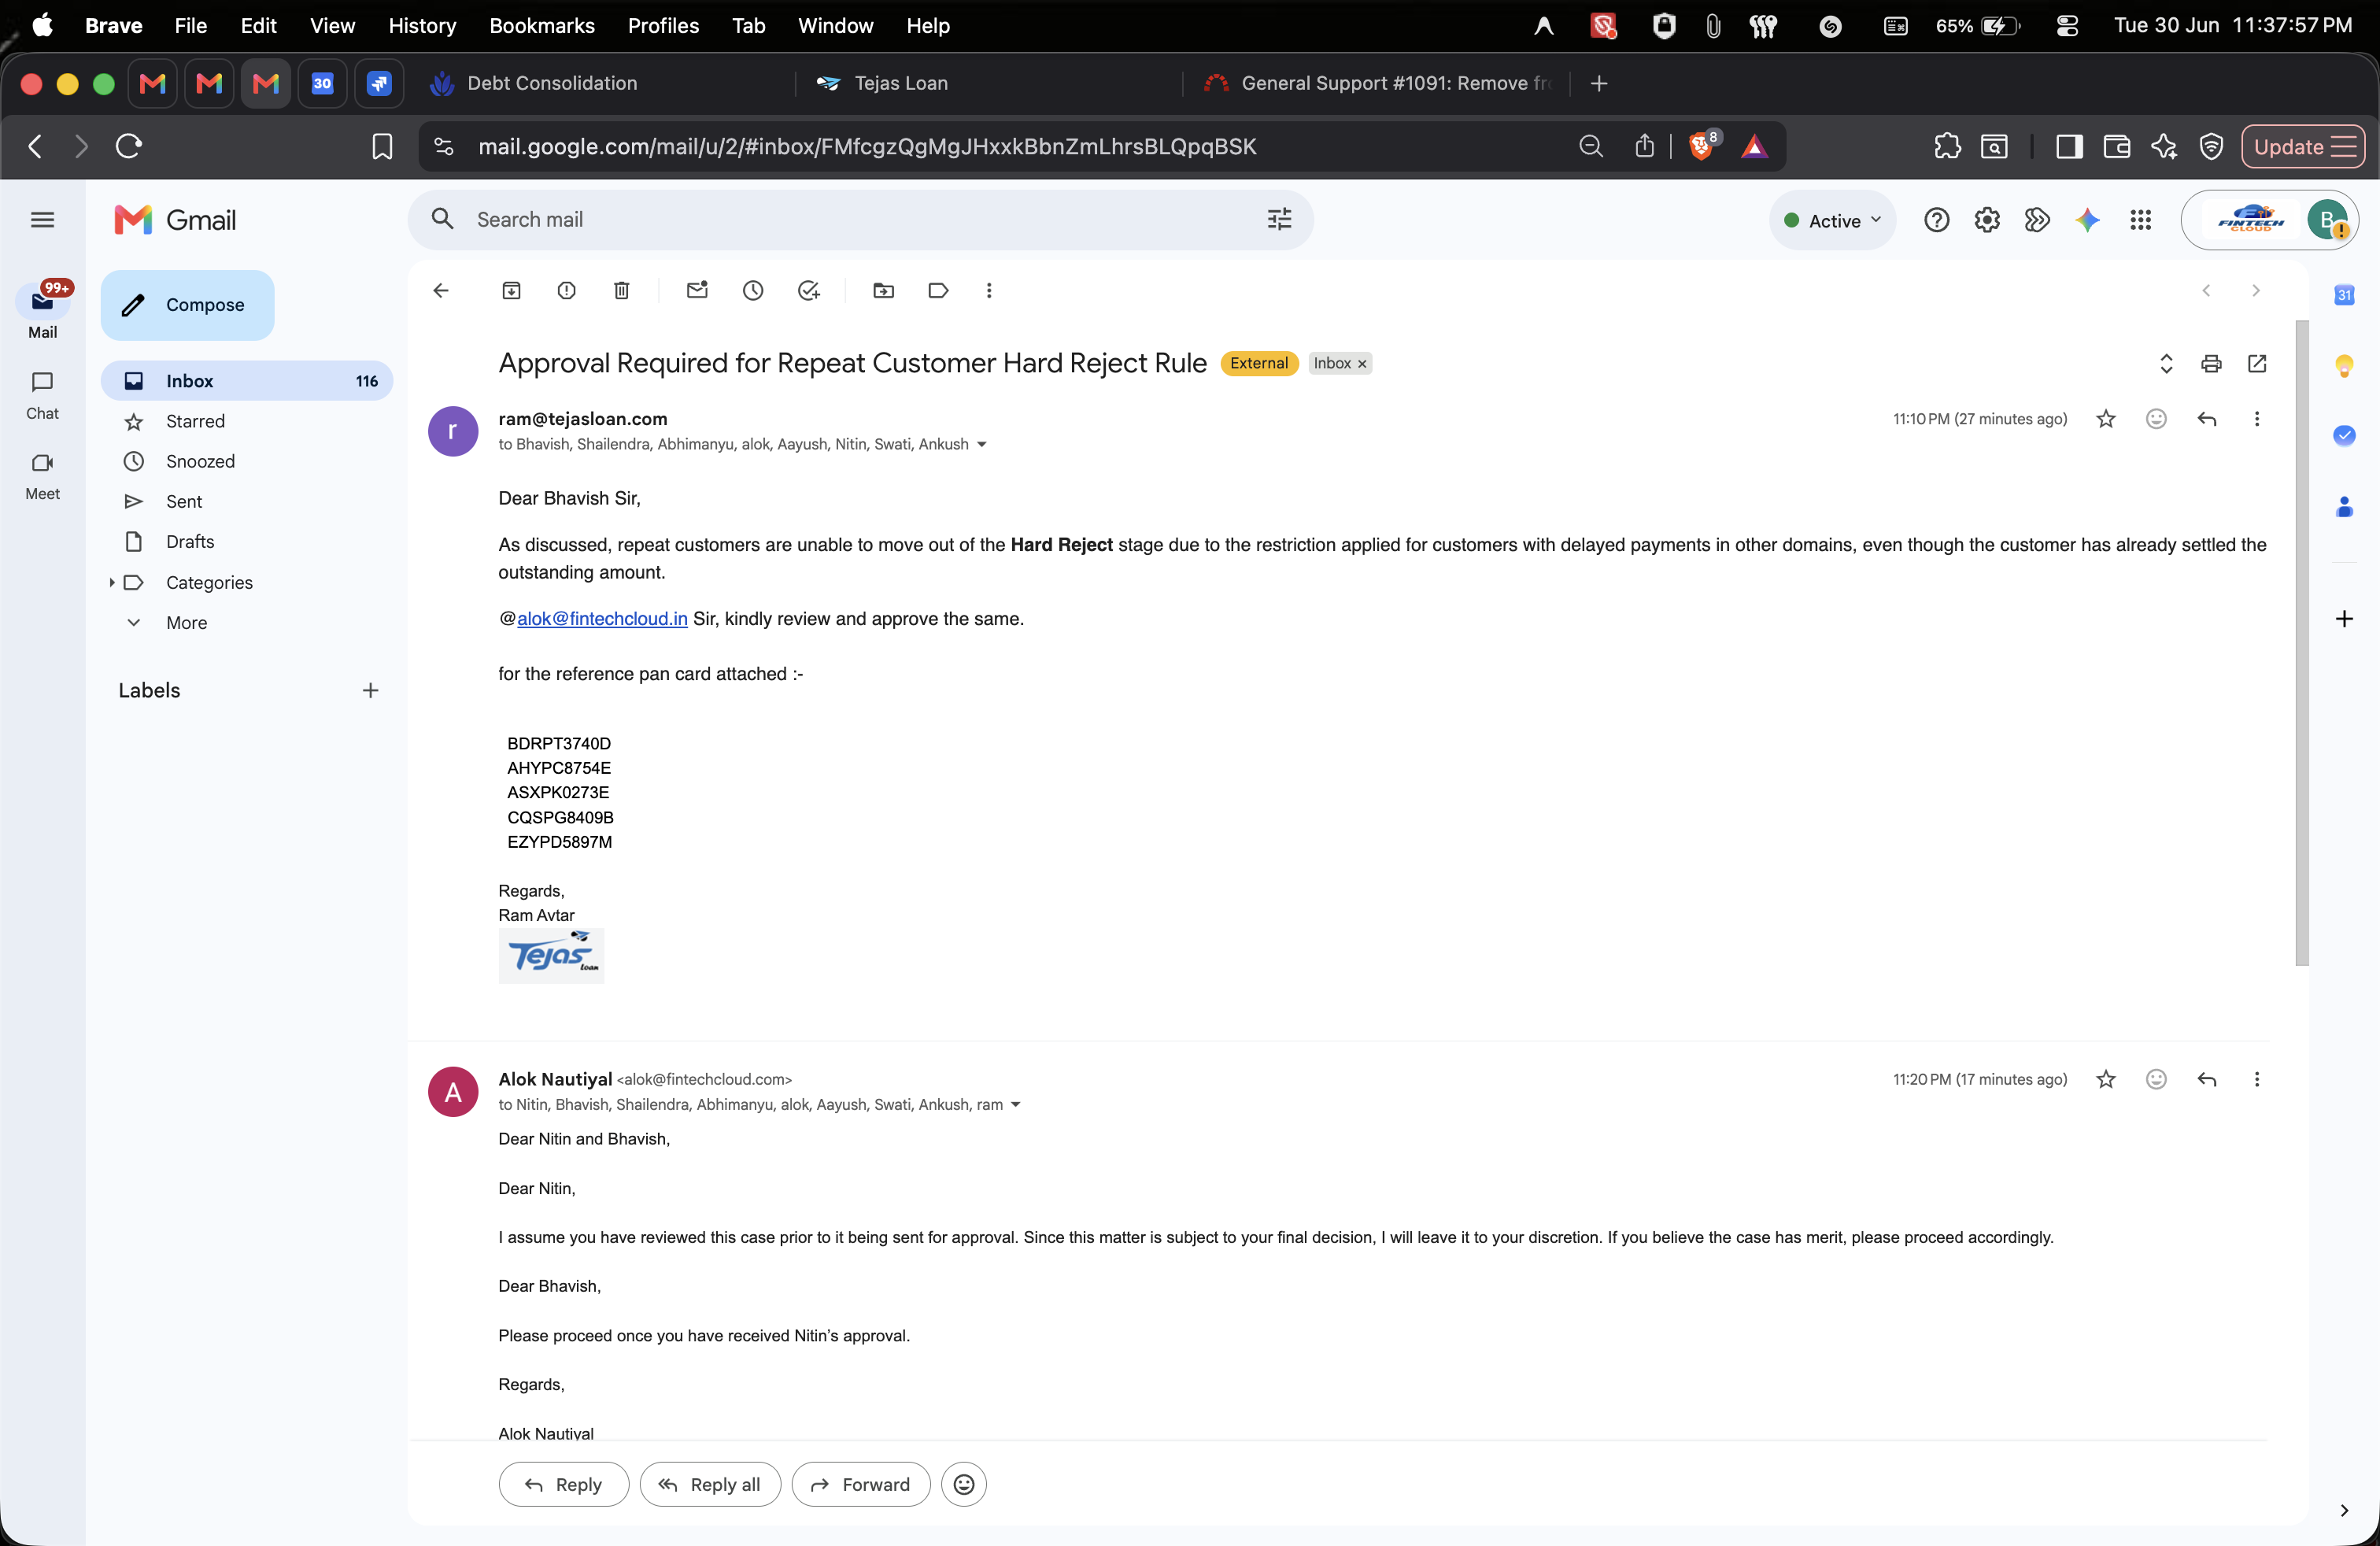Open Google Calendar side panel
This screenshot has height=1546, width=2380.
pos(2344,295)
